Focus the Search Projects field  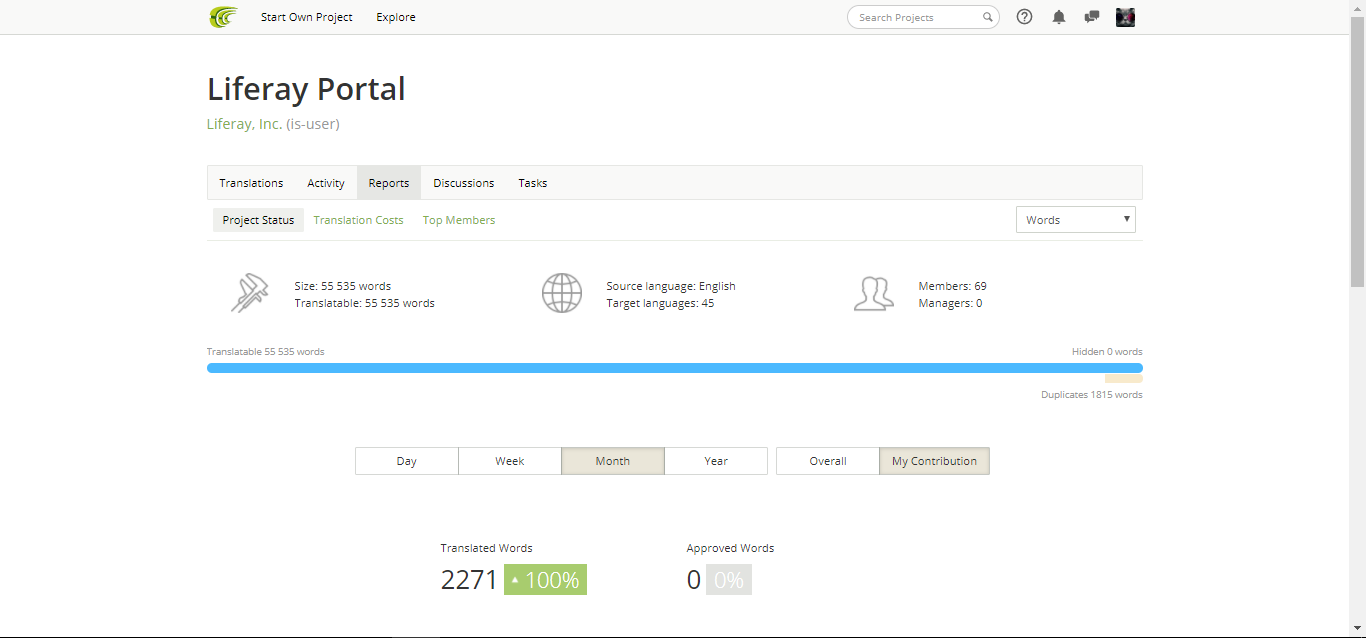pyautogui.click(x=923, y=17)
